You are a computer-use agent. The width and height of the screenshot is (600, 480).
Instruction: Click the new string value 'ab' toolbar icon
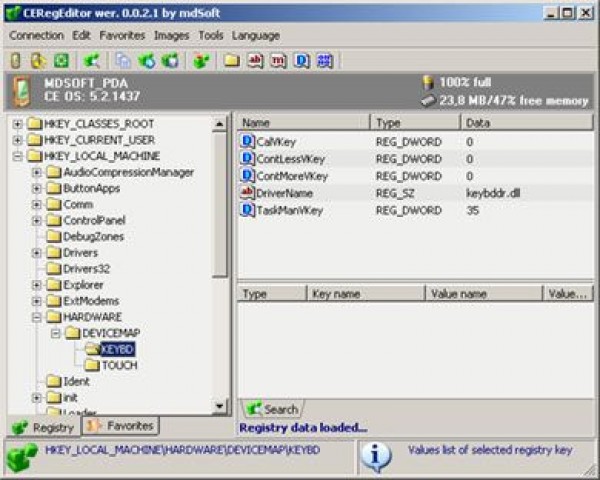tap(255, 61)
